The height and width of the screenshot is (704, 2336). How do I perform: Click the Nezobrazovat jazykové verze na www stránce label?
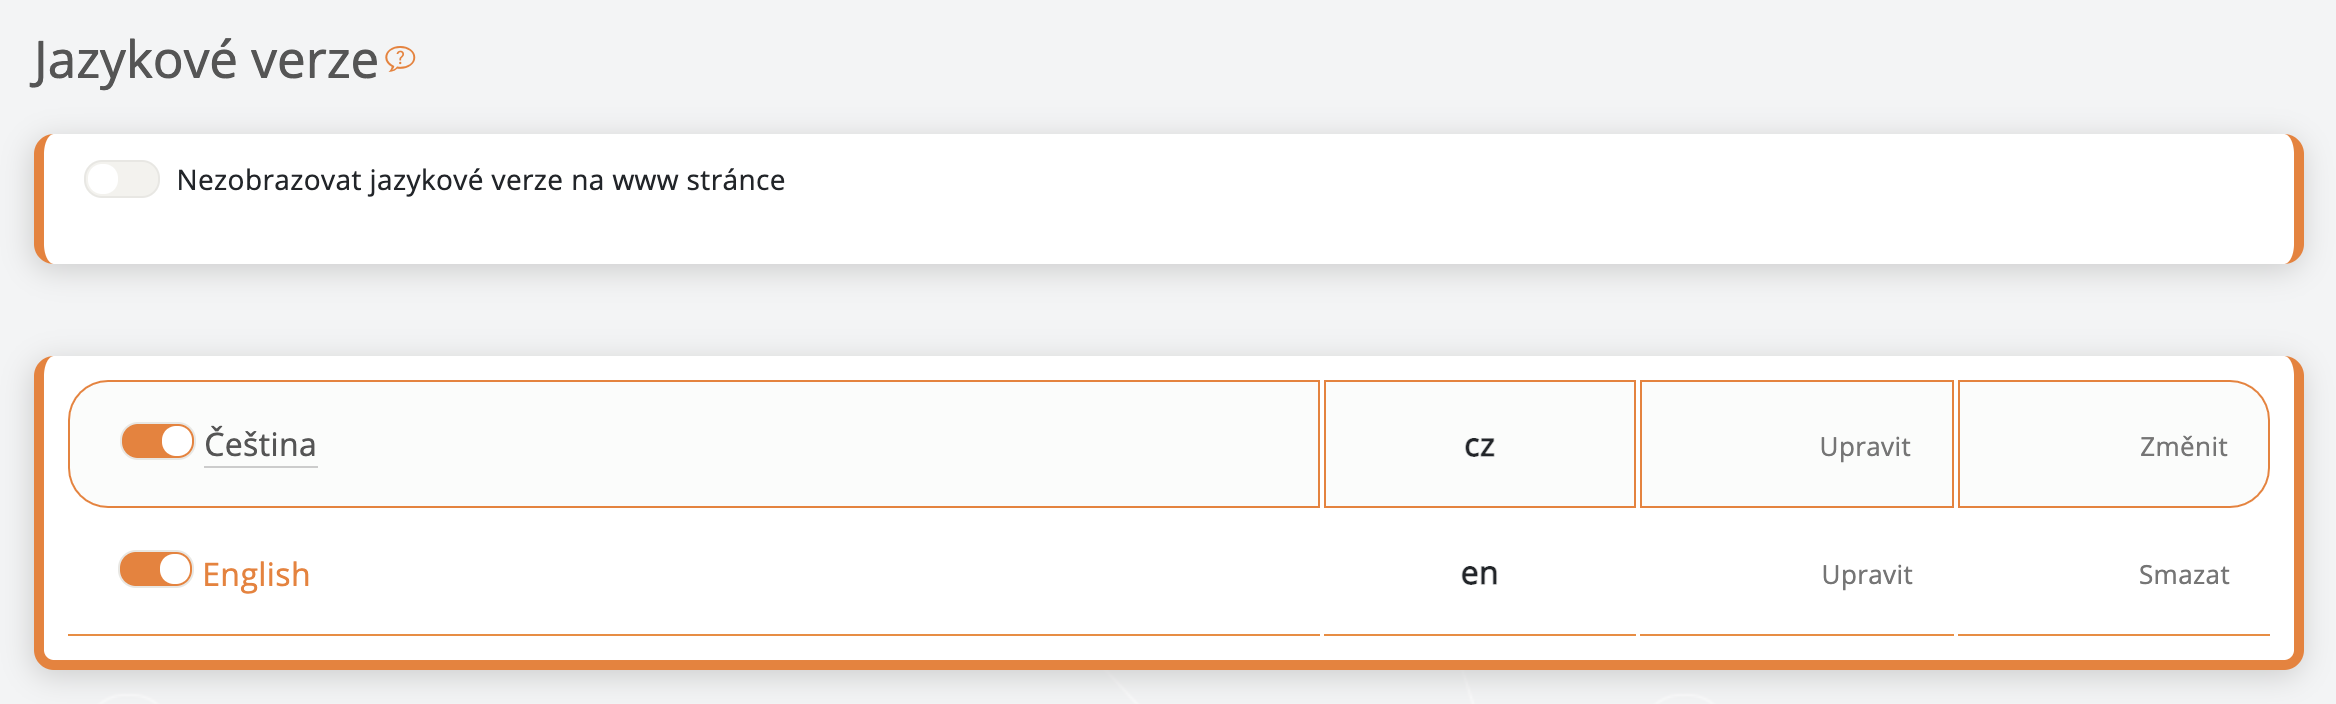click(x=480, y=180)
